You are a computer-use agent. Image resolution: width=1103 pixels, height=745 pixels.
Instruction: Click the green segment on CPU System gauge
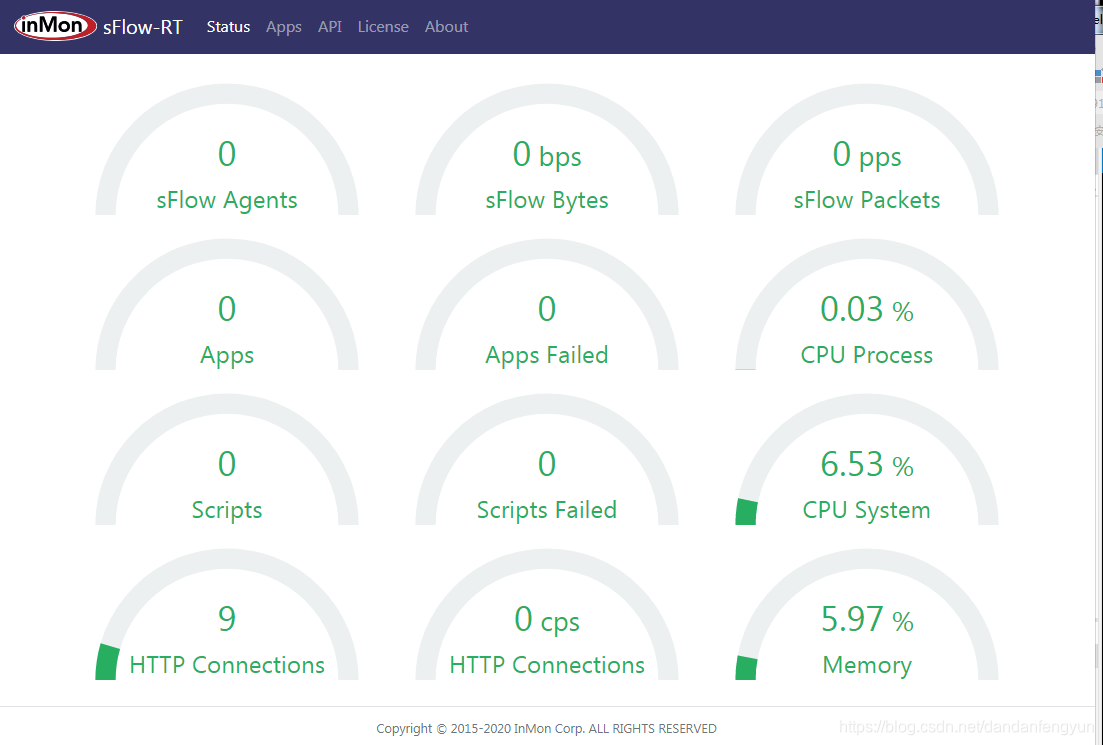(745, 511)
